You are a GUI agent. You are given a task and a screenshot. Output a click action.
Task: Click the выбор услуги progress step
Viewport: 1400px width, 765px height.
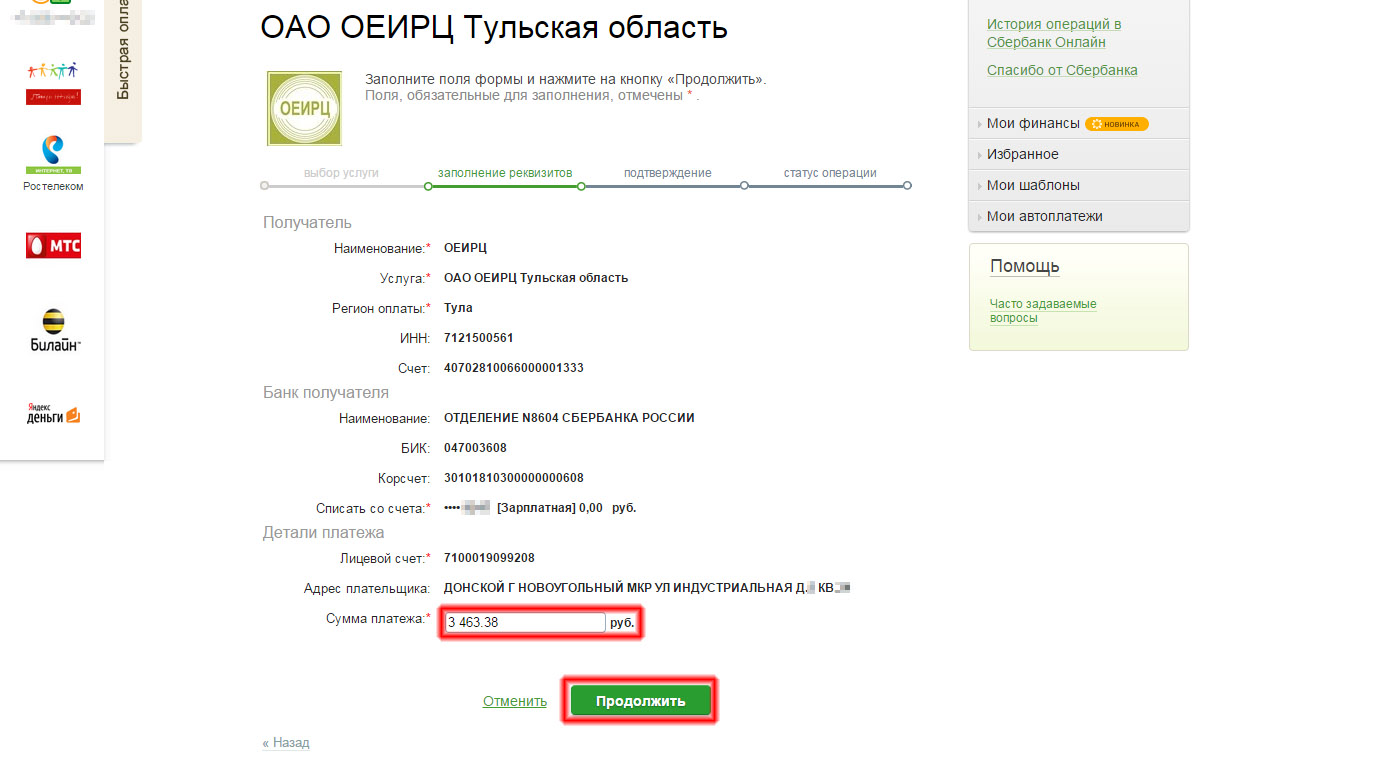(341, 173)
